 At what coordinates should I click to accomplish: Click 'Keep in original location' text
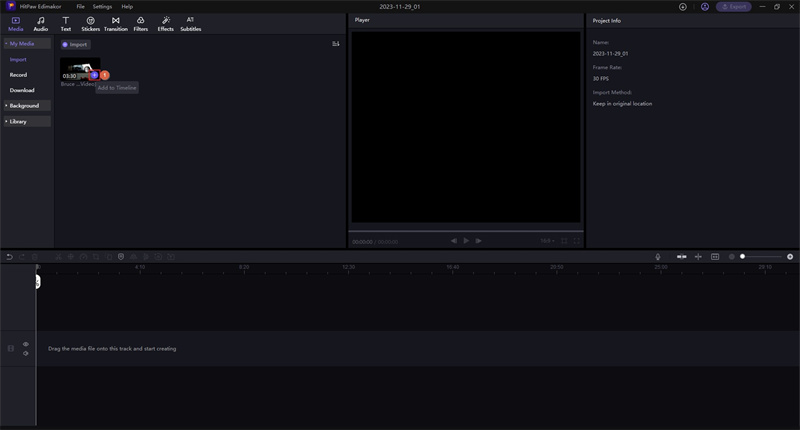(622, 104)
